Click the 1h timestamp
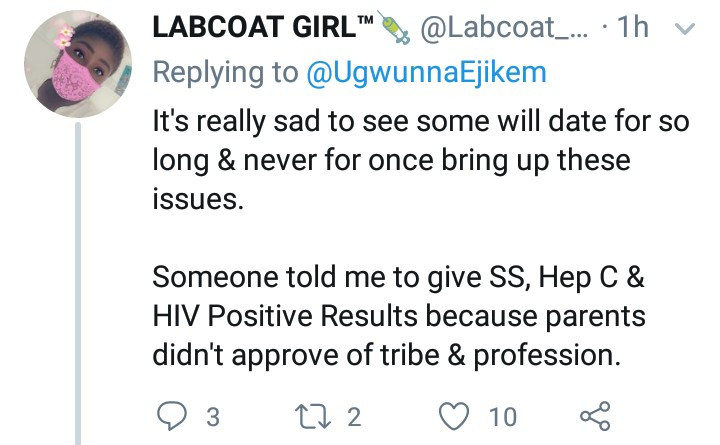720x445 pixels. pos(637,30)
